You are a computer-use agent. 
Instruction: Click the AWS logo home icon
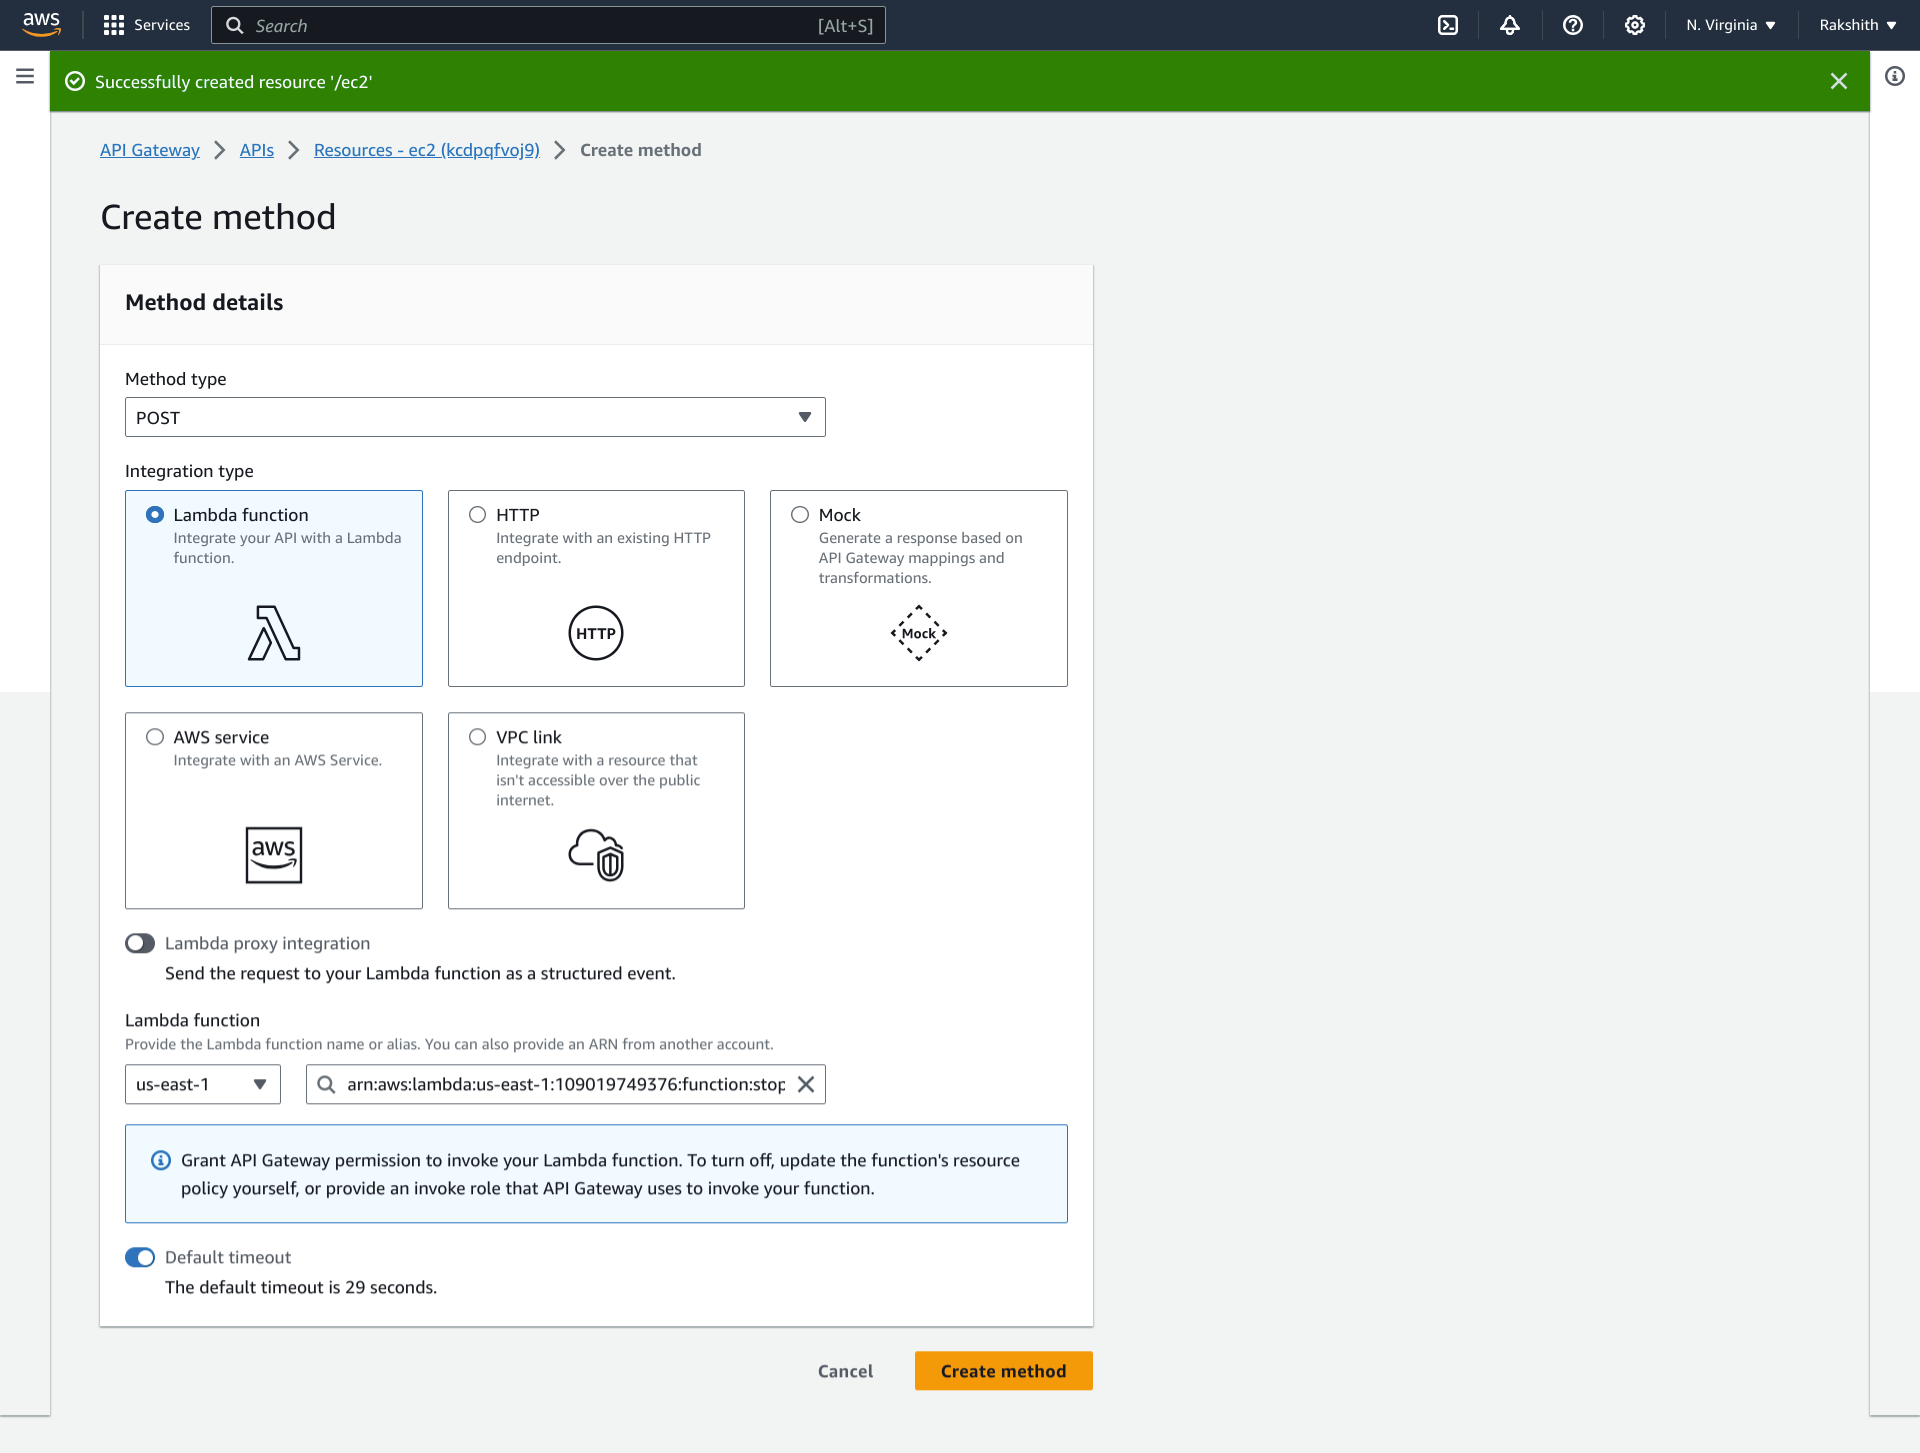click(x=41, y=24)
